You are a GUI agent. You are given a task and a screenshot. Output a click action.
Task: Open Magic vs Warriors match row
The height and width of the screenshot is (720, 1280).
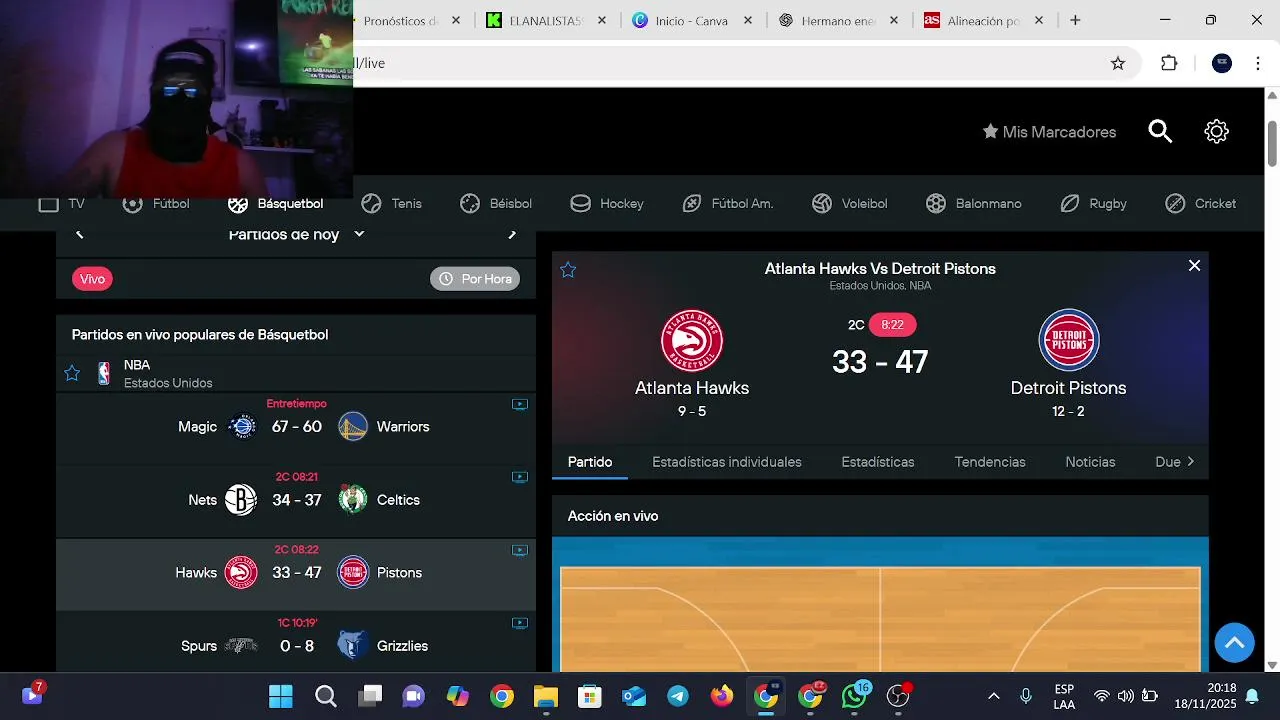(296, 428)
